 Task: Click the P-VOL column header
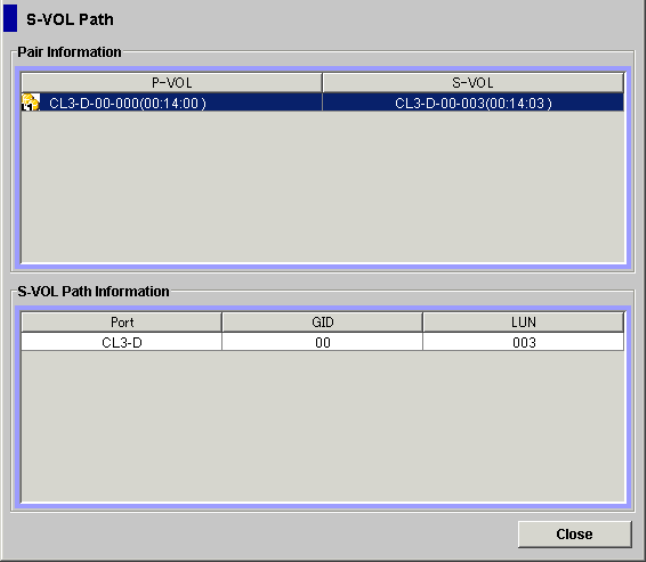coord(172,83)
